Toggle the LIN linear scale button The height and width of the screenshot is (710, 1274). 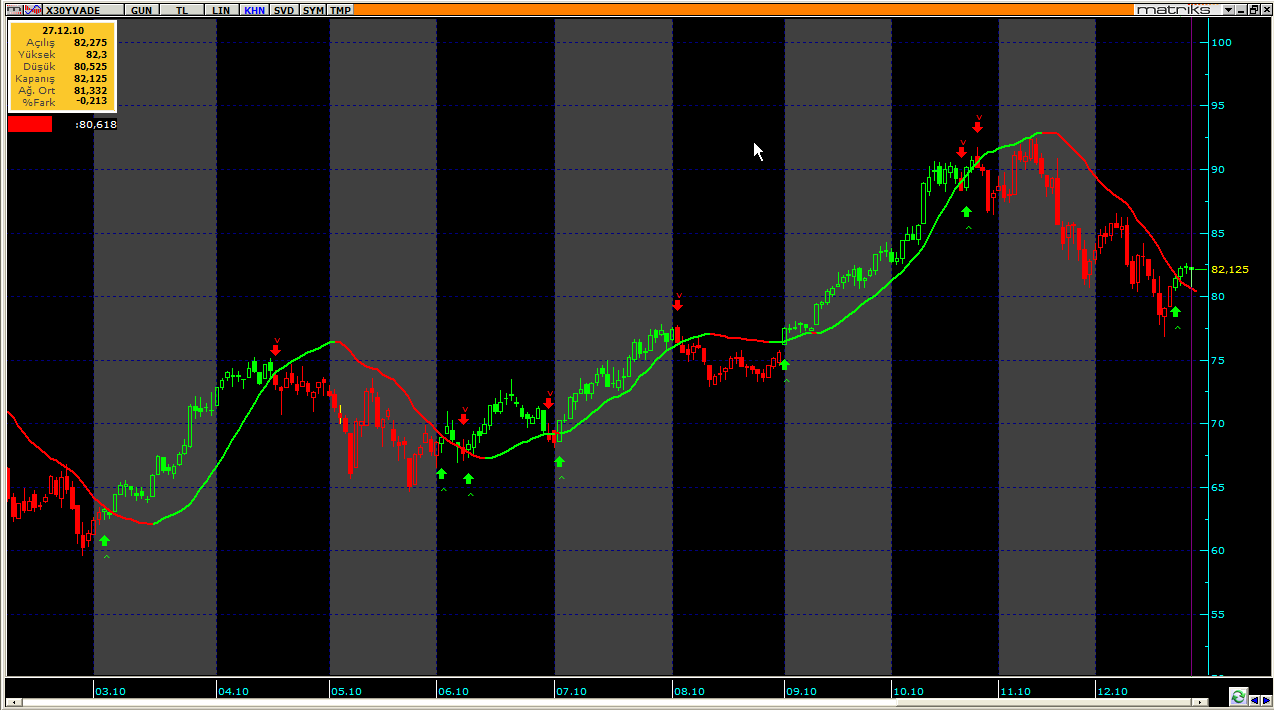tap(221, 9)
